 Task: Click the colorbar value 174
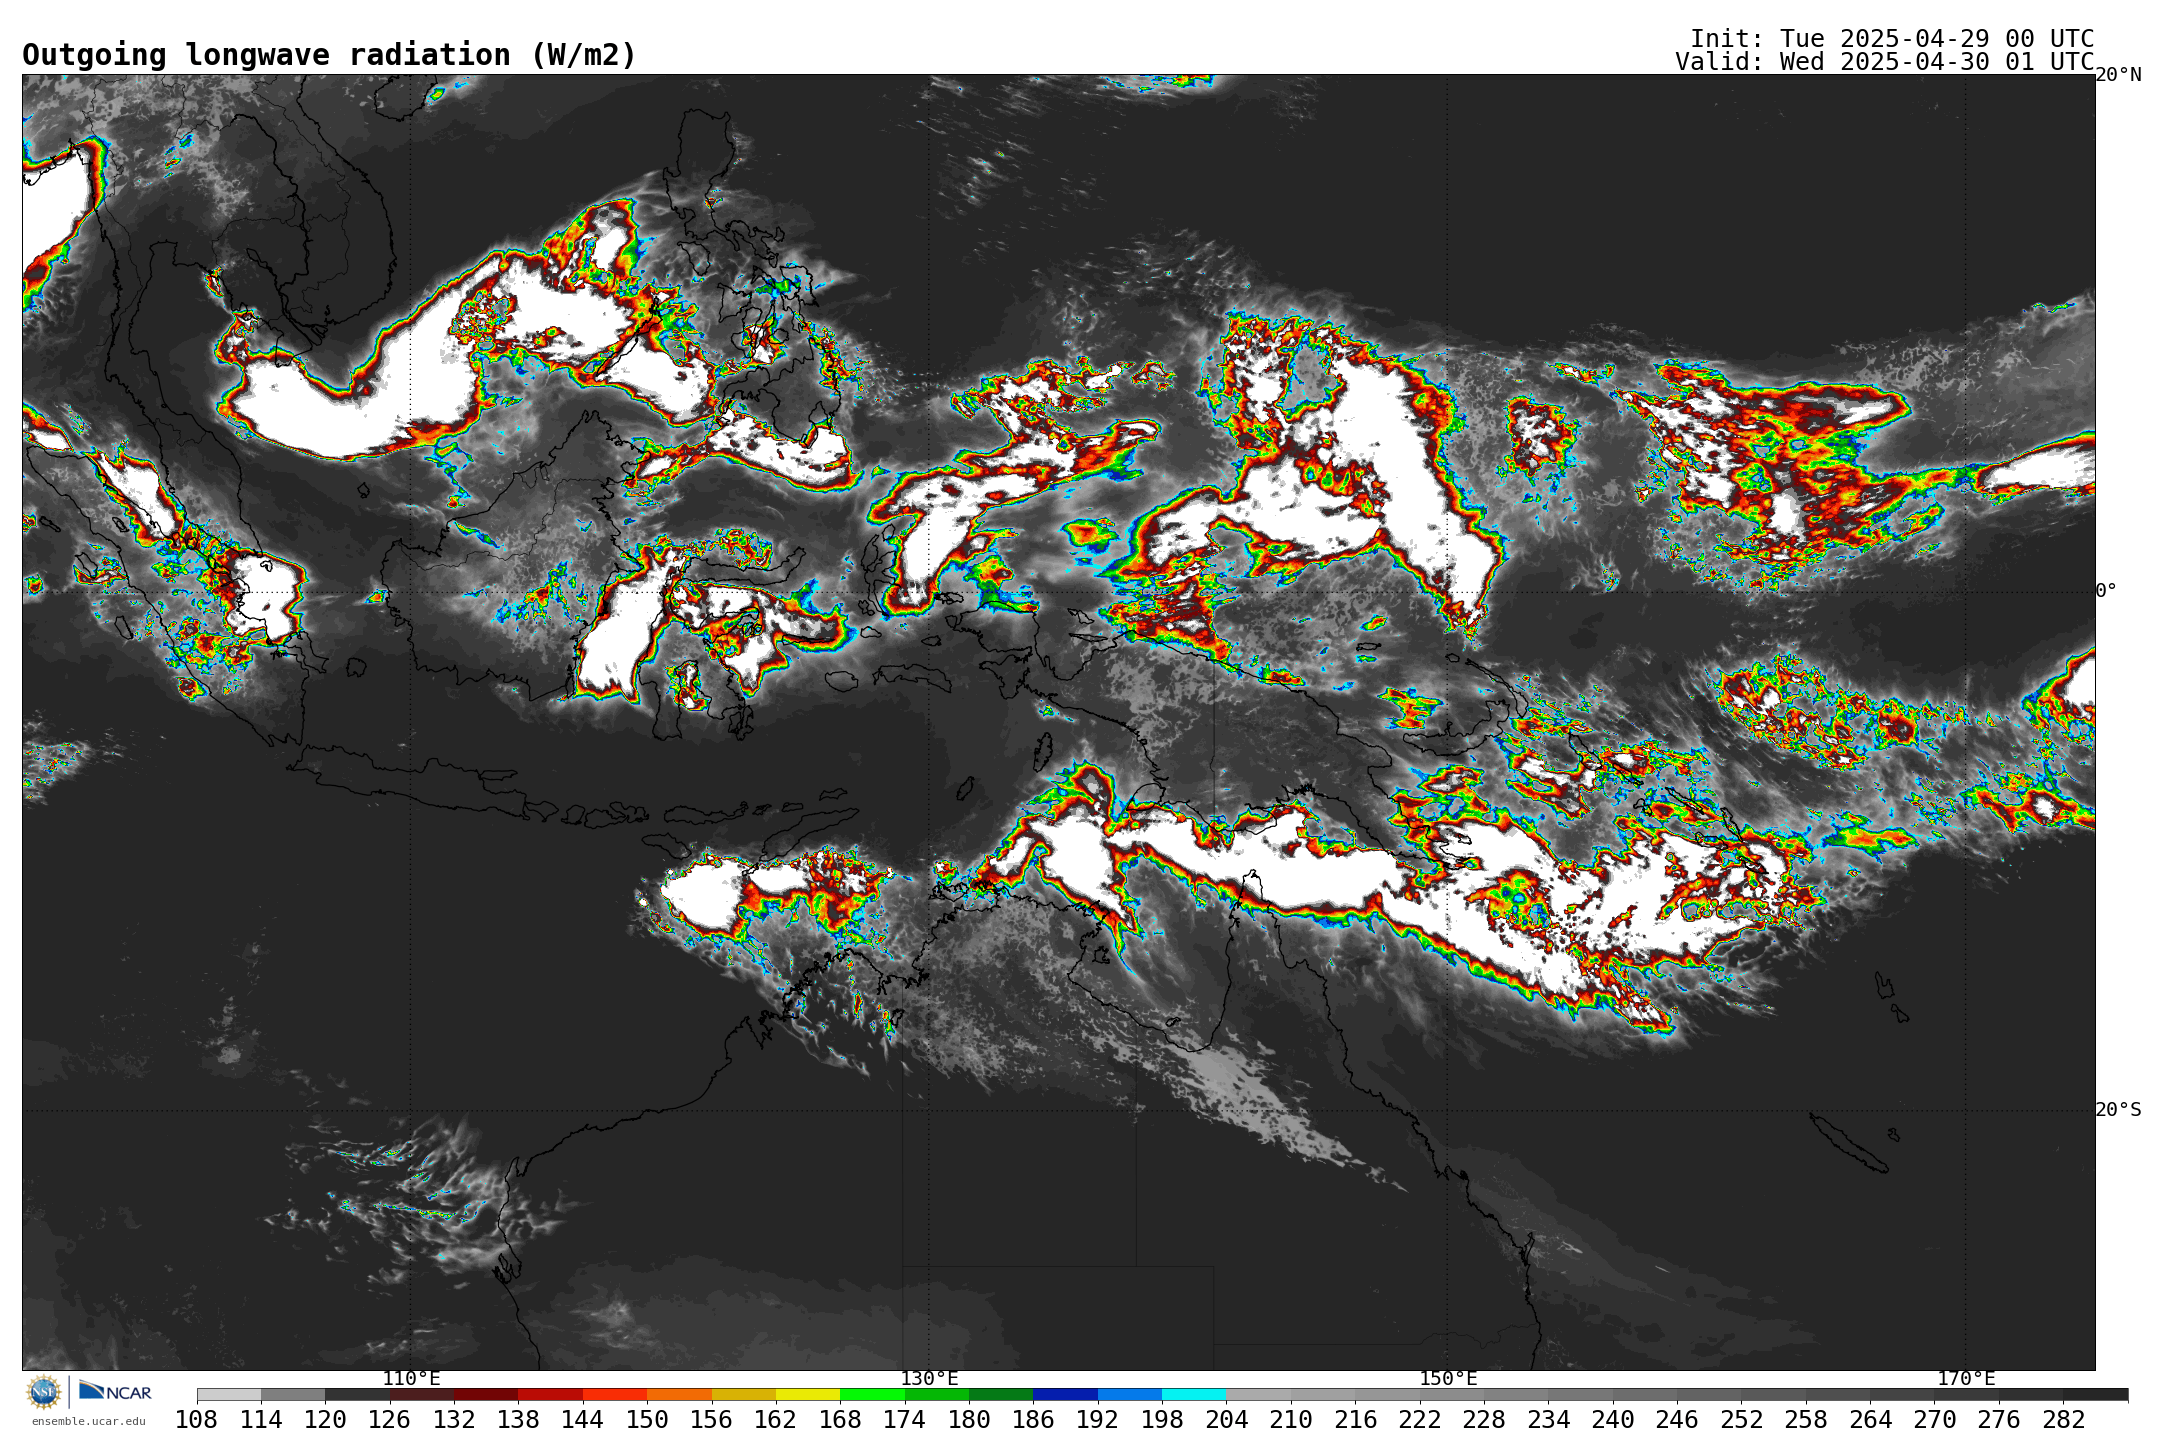(x=905, y=1419)
